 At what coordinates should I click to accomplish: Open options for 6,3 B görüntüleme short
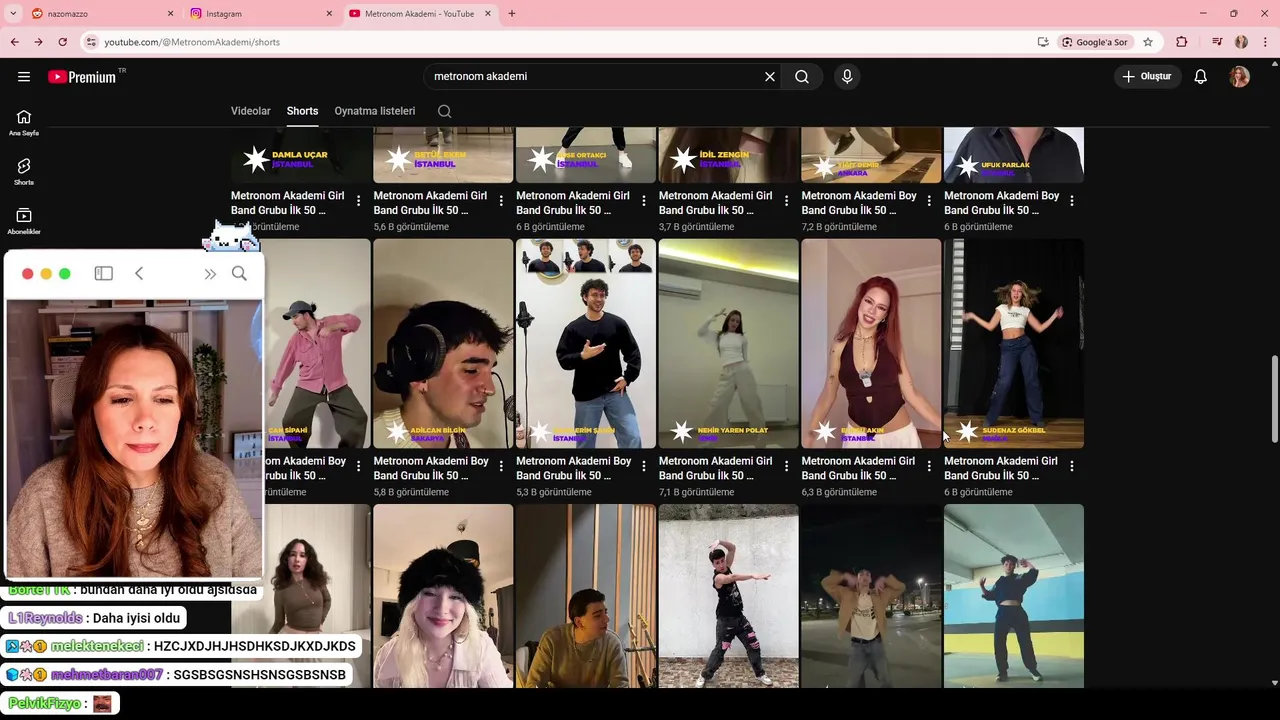point(929,466)
